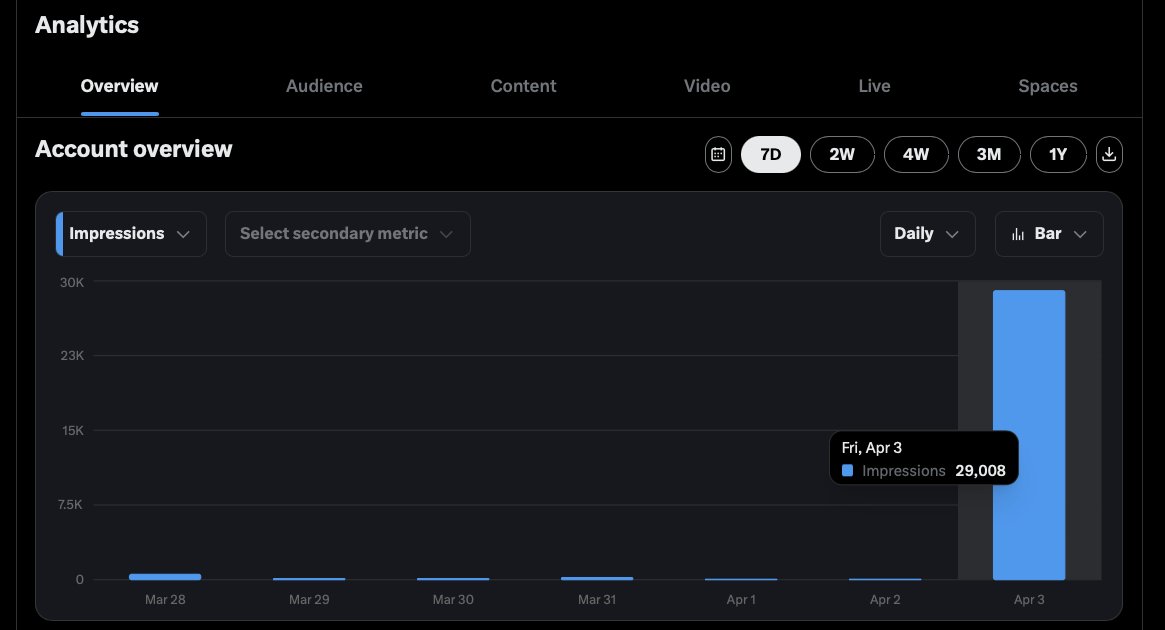
Task: Open the Live tab
Action: coord(874,86)
